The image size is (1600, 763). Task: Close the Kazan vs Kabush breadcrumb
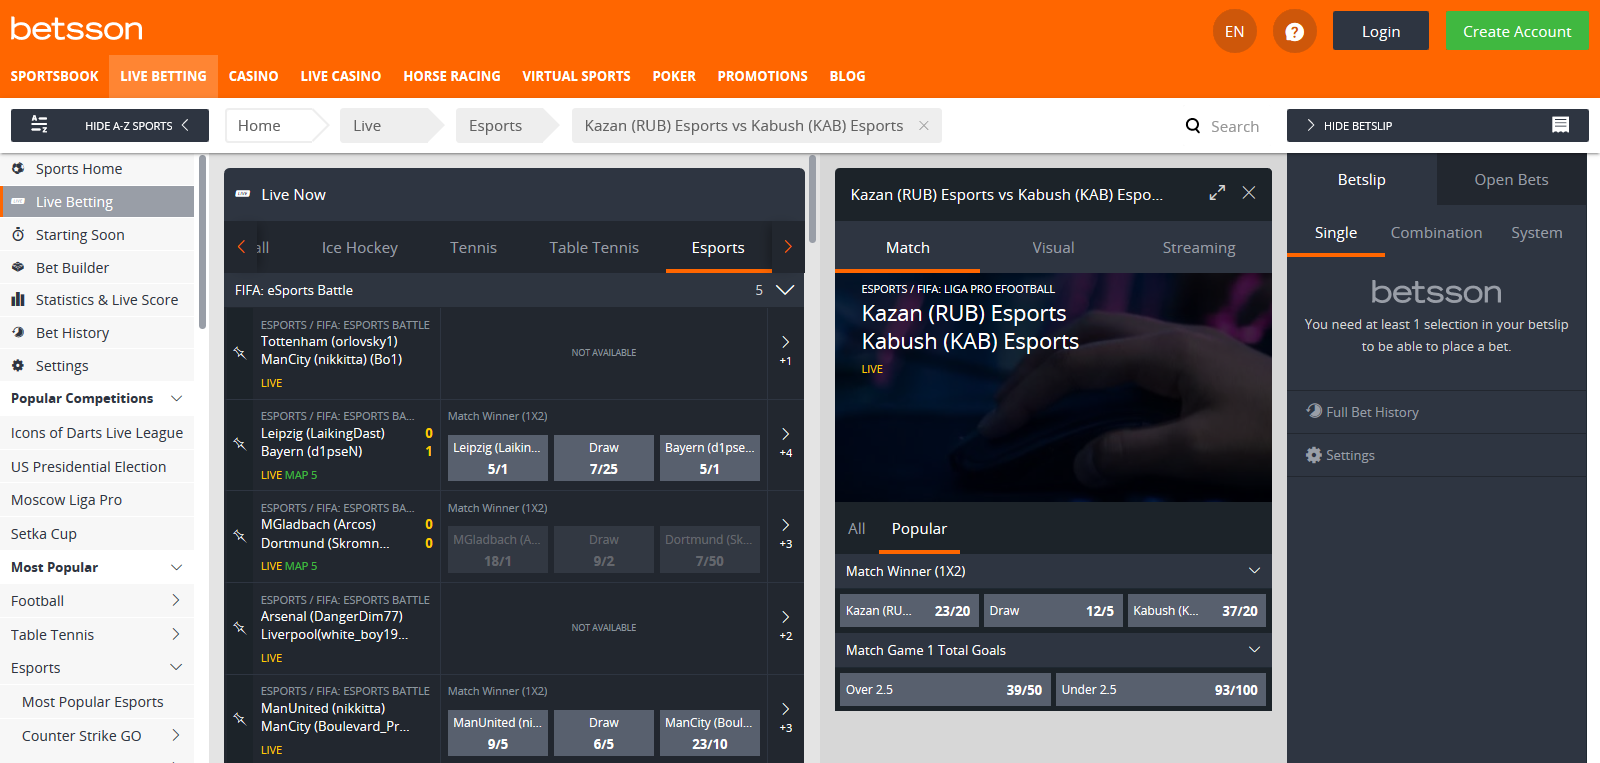[x=924, y=125]
